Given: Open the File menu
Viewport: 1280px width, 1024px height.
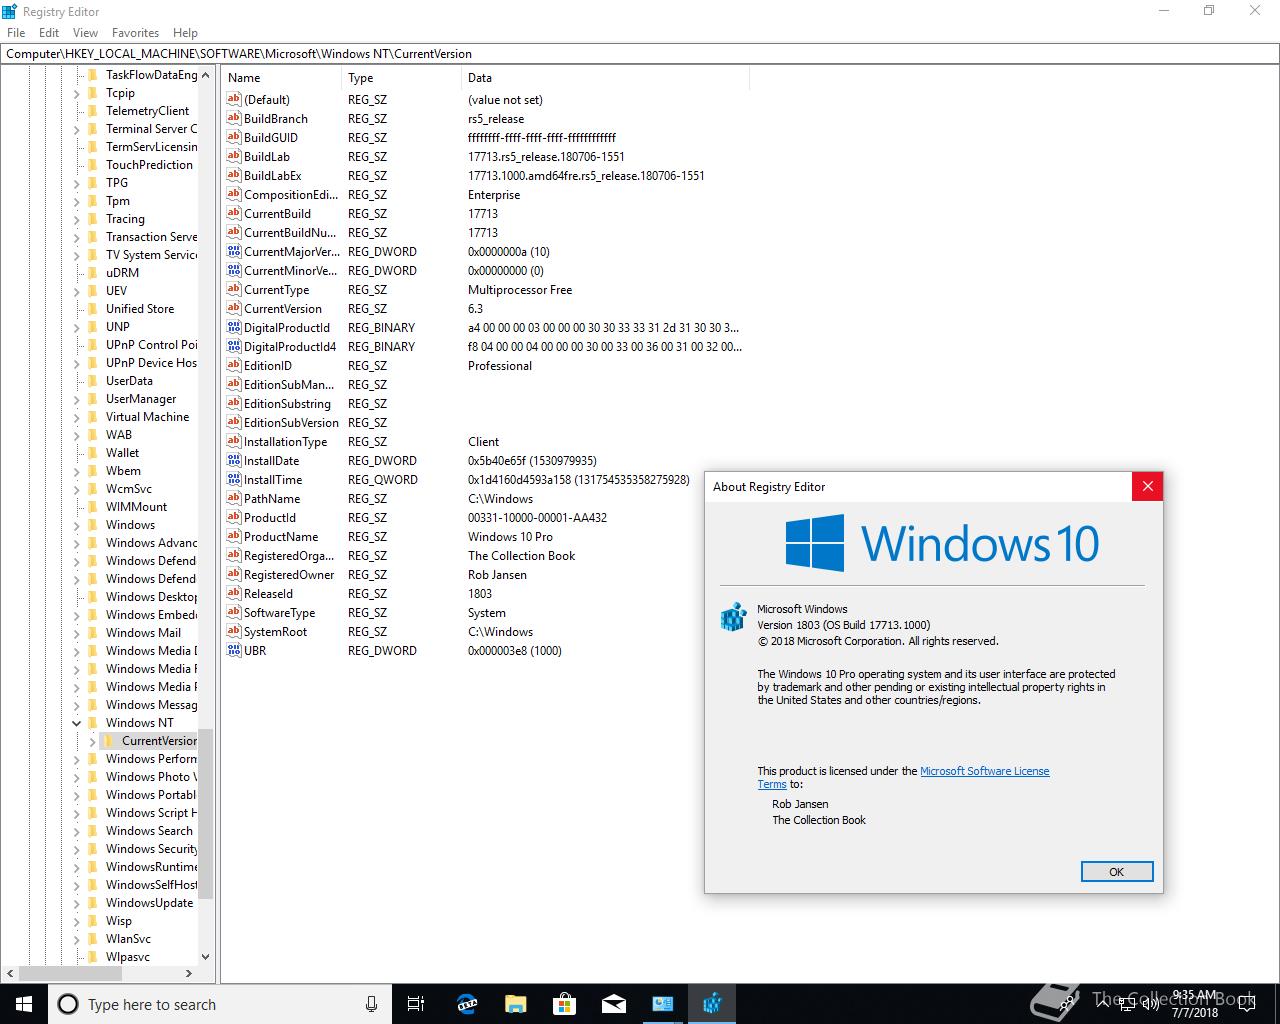Looking at the screenshot, I should click(x=16, y=33).
